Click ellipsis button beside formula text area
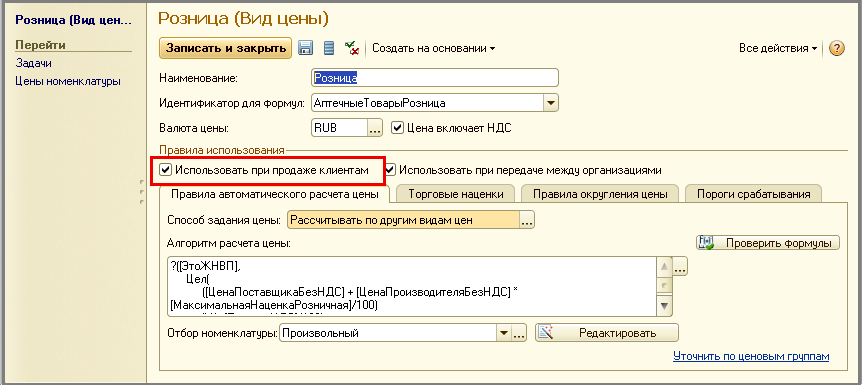 [681, 268]
